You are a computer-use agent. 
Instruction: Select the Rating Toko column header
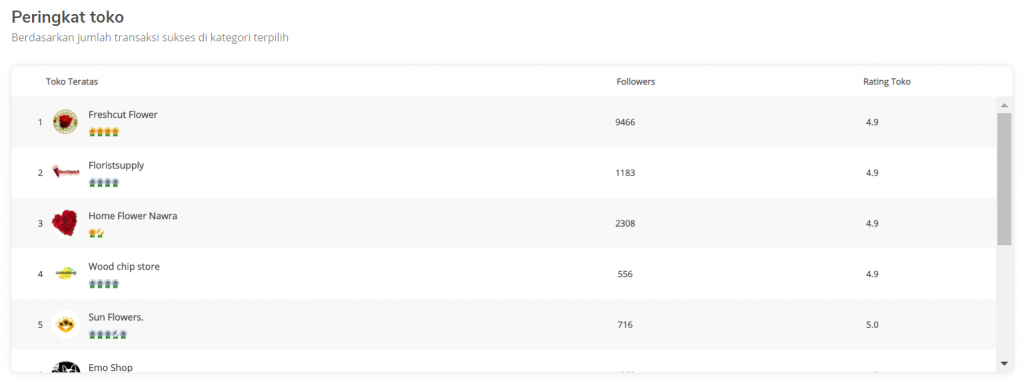tap(887, 82)
